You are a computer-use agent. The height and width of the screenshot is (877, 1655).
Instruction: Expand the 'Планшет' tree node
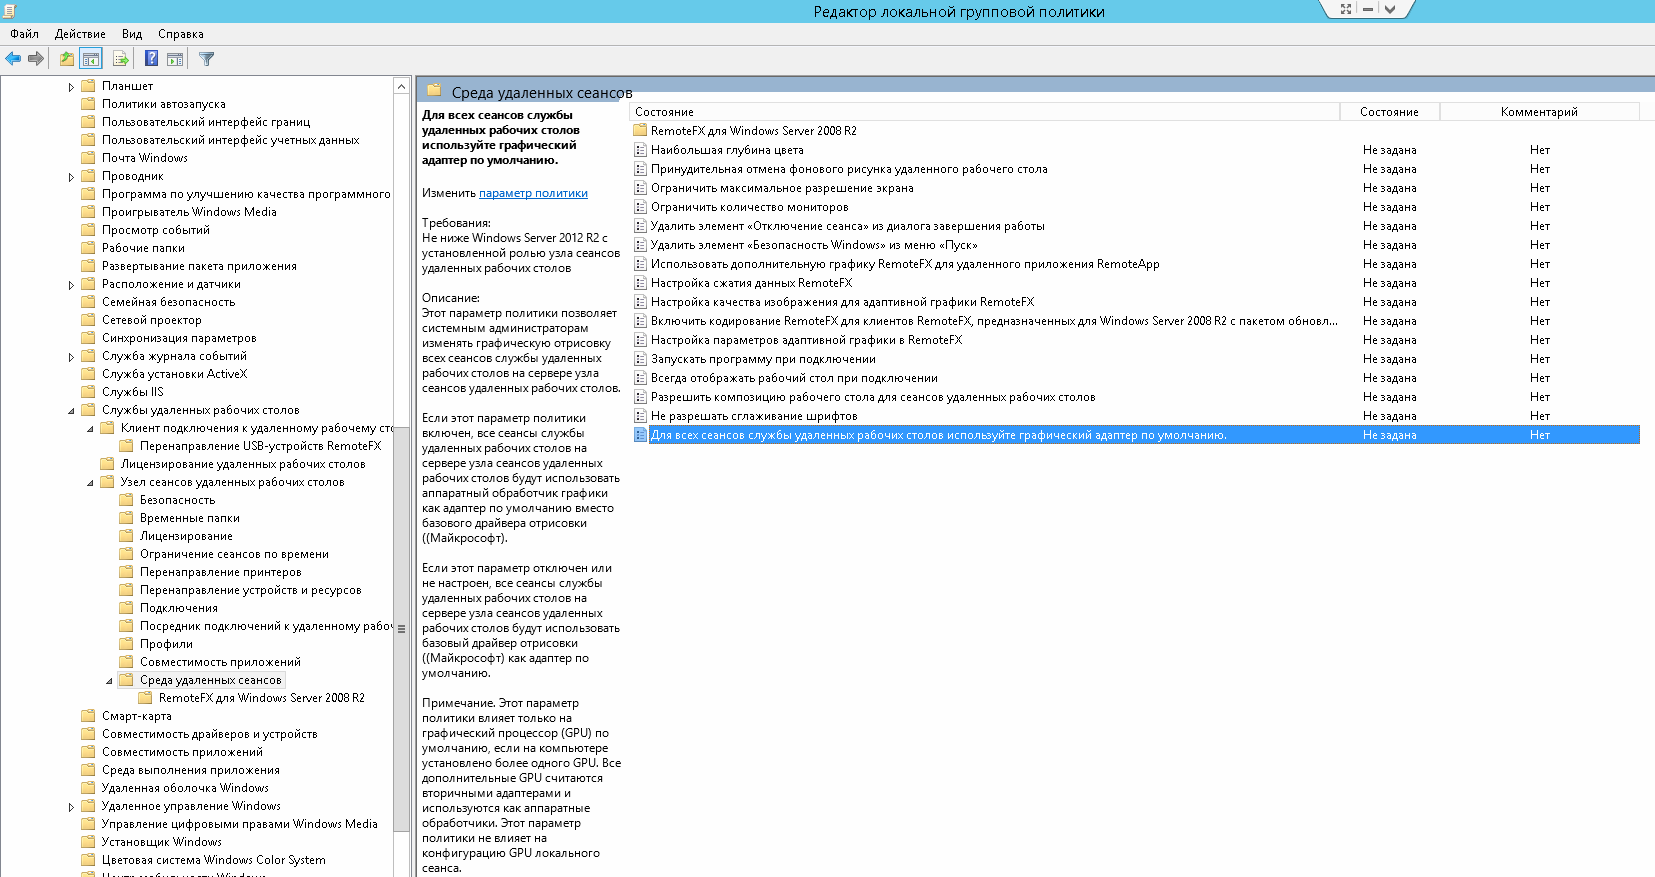pos(71,87)
